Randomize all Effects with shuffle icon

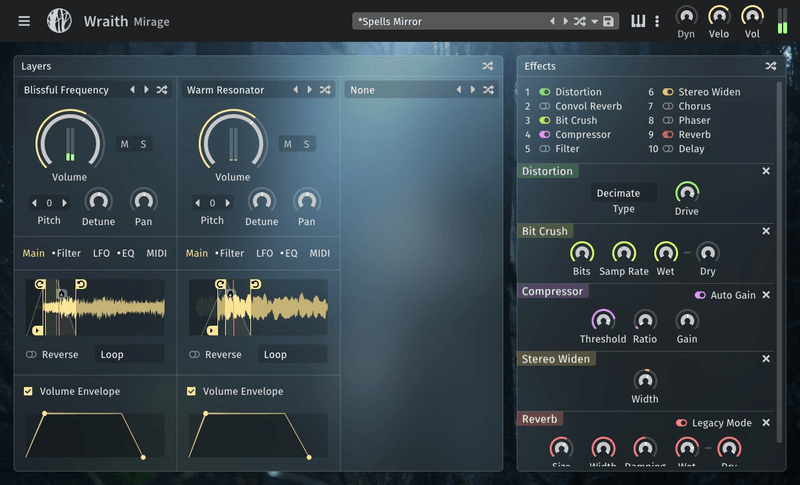pyautogui.click(x=771, y=66)
